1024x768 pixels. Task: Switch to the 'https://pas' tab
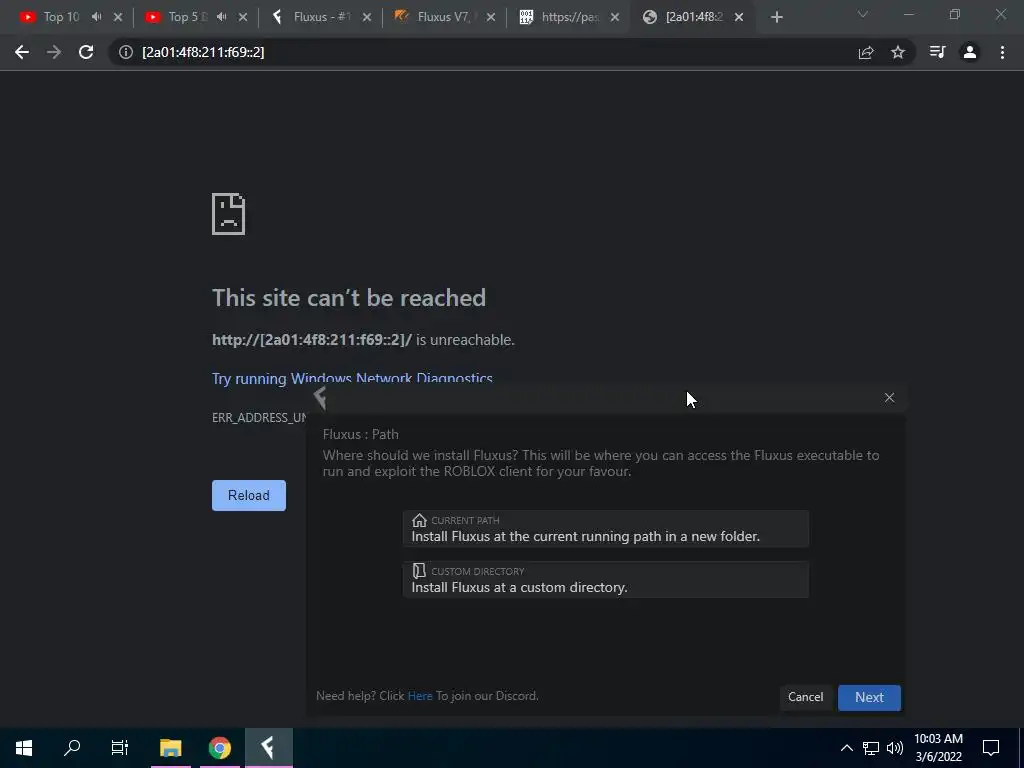point(568,17)
